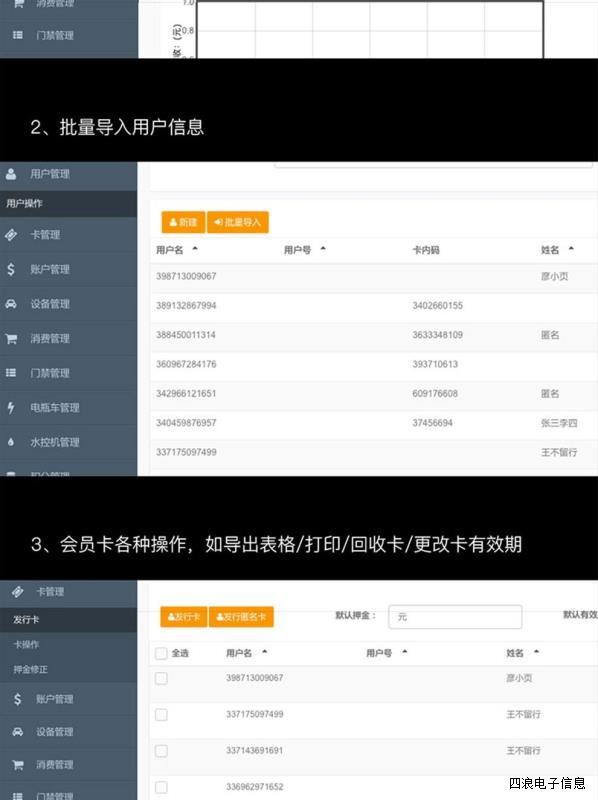Click the water drop icon of 水控机管理

click(x=11, y=442)
